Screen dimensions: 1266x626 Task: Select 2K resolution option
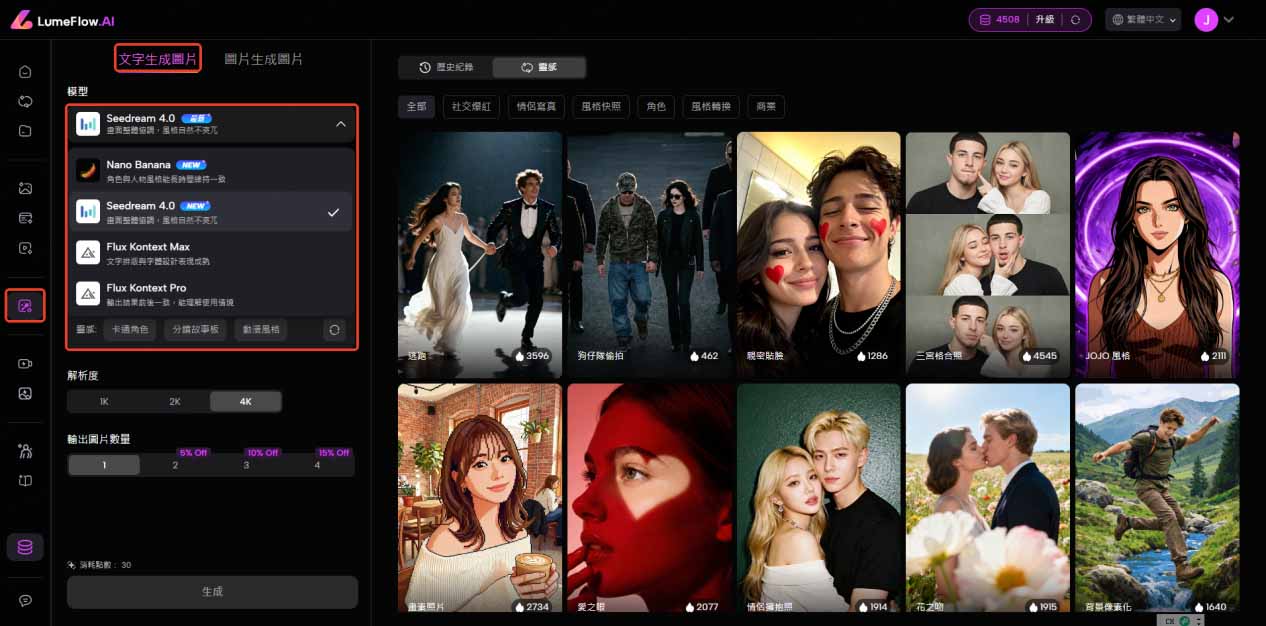click(175, 402)
